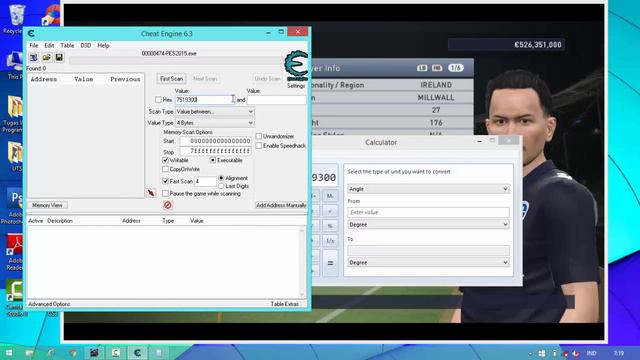Click the Calculator percent button

coord(330,226)
